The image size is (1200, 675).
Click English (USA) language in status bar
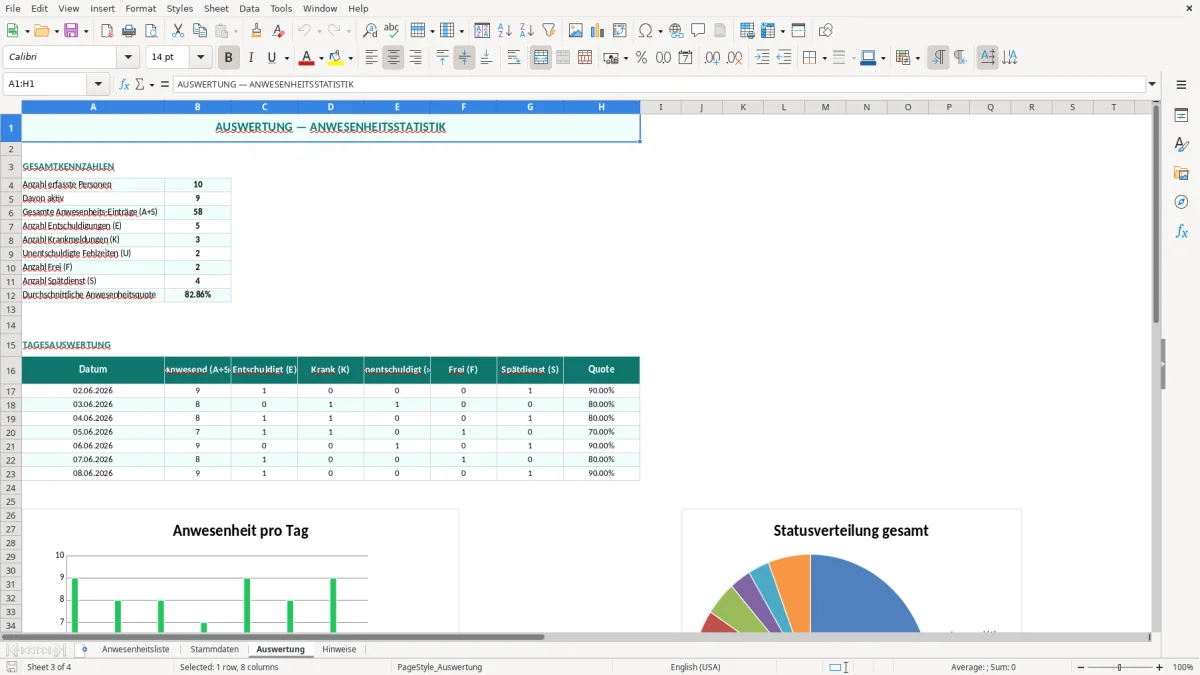tap(695, 667)
